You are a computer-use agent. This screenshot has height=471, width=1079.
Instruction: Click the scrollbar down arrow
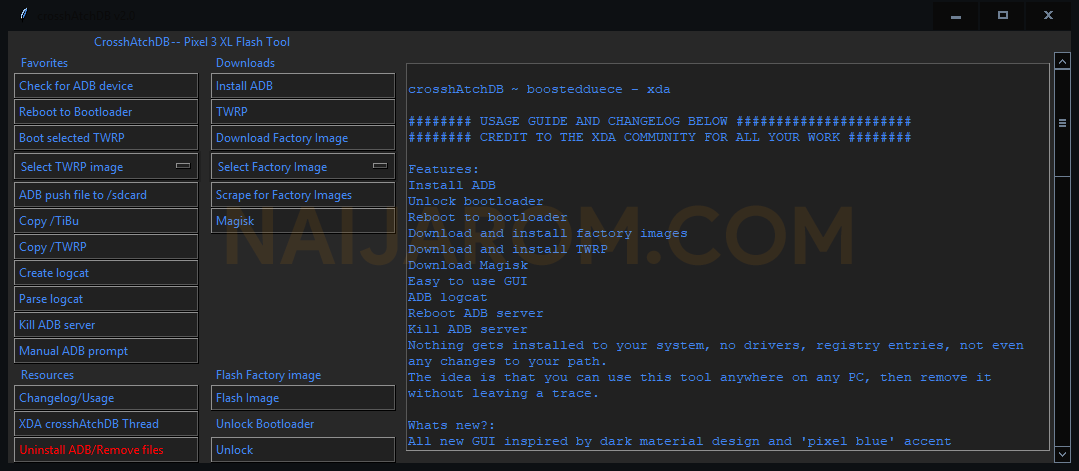coord(1062,454)
